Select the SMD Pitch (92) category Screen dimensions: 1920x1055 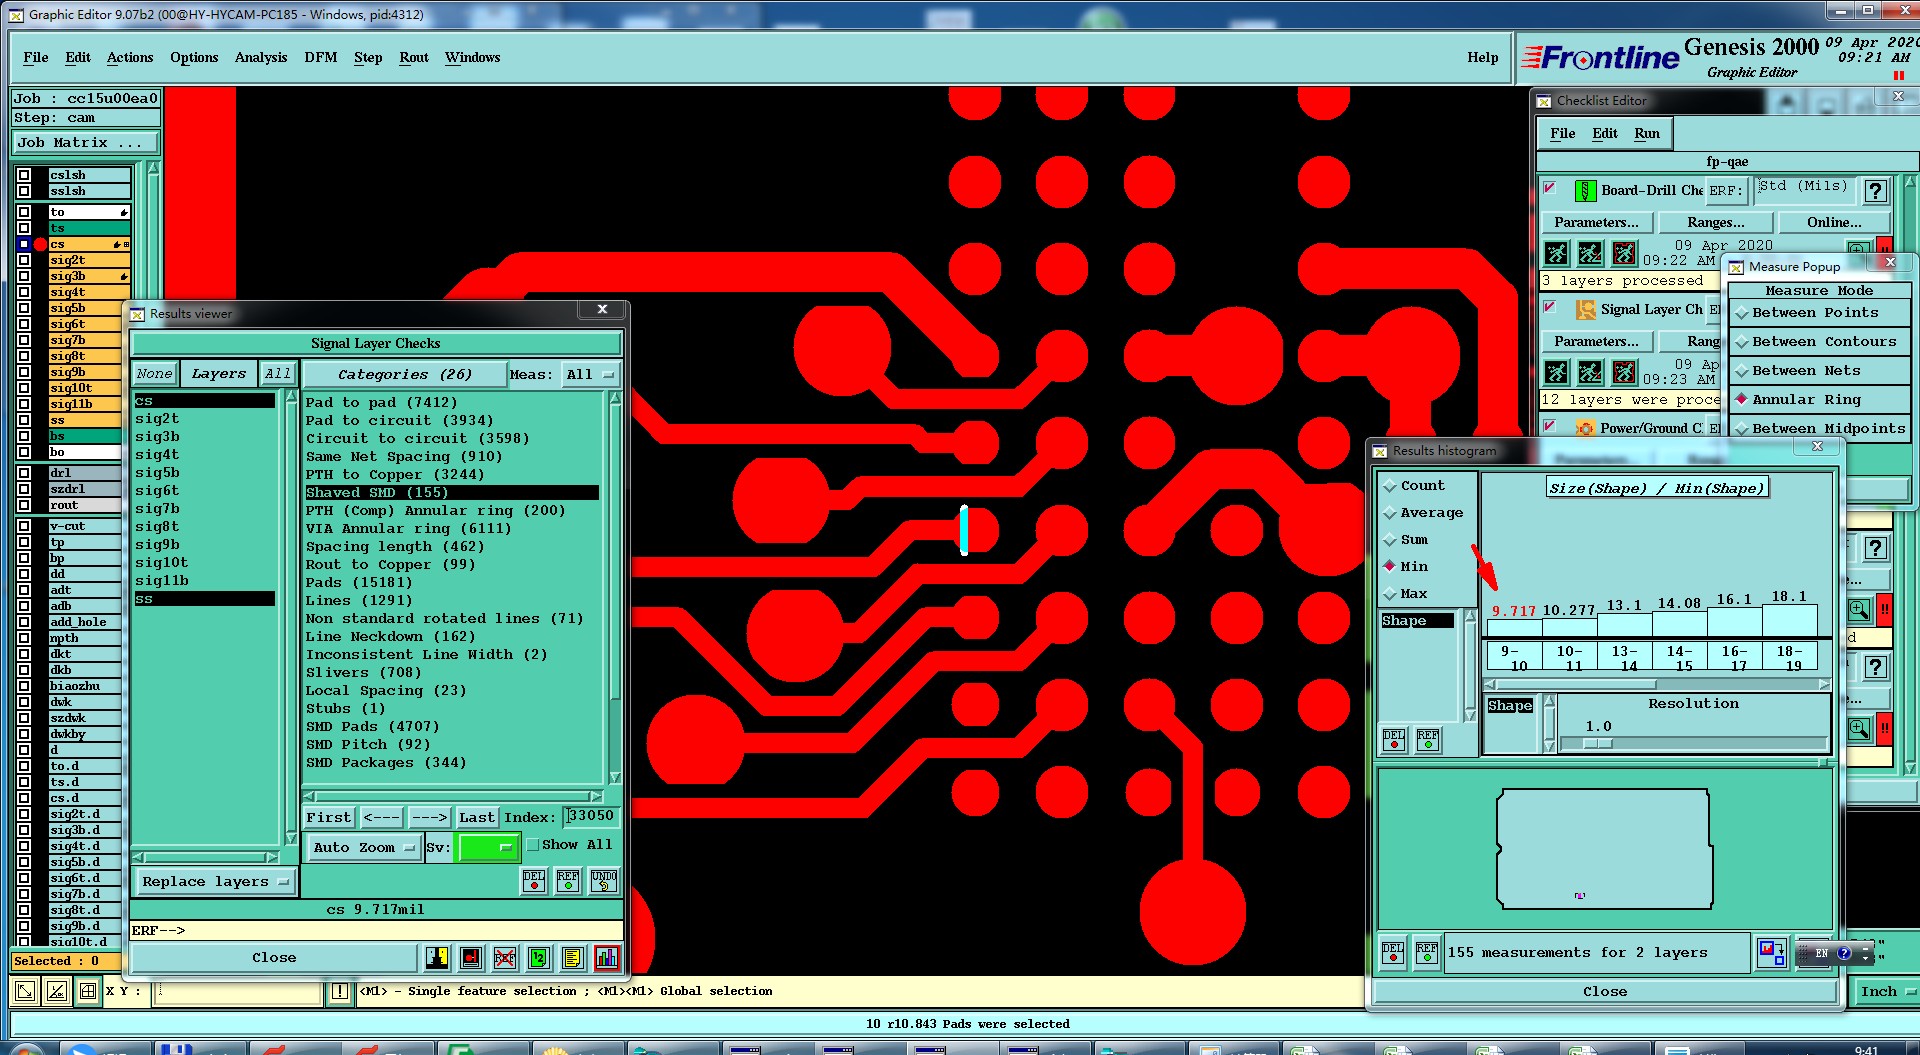(x=368, y=744)
